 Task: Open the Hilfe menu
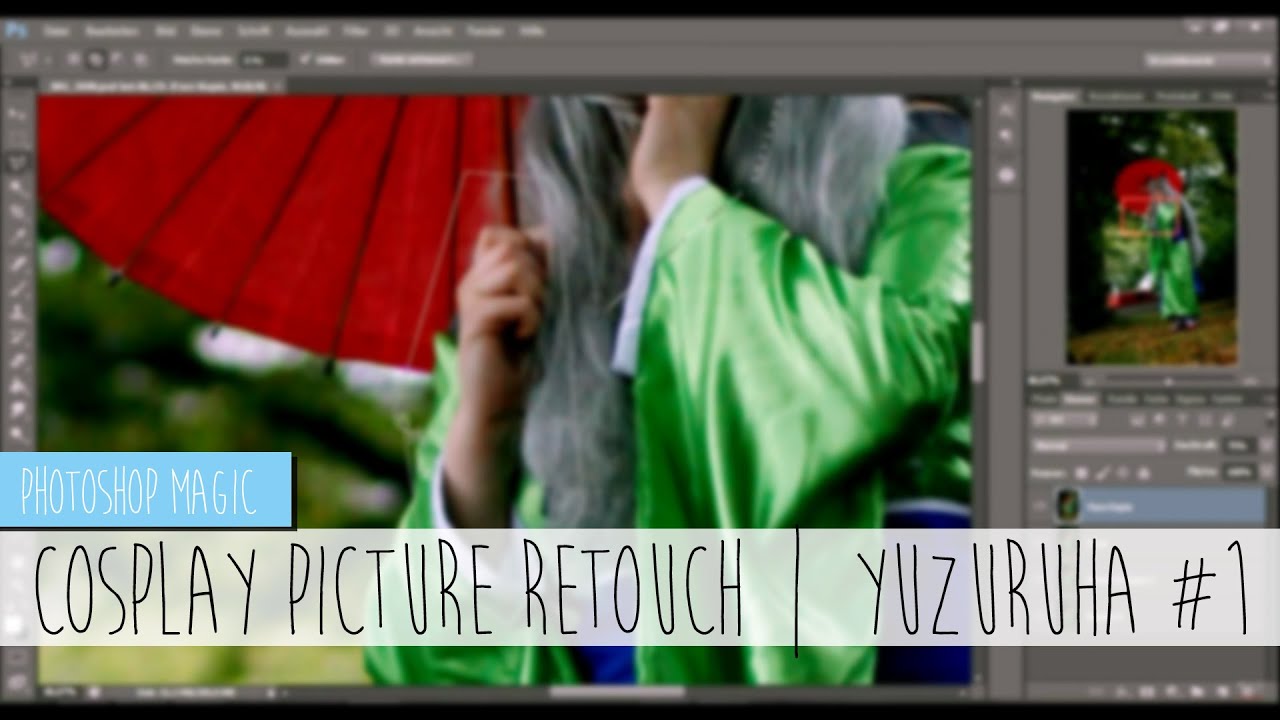coord(530,31)
